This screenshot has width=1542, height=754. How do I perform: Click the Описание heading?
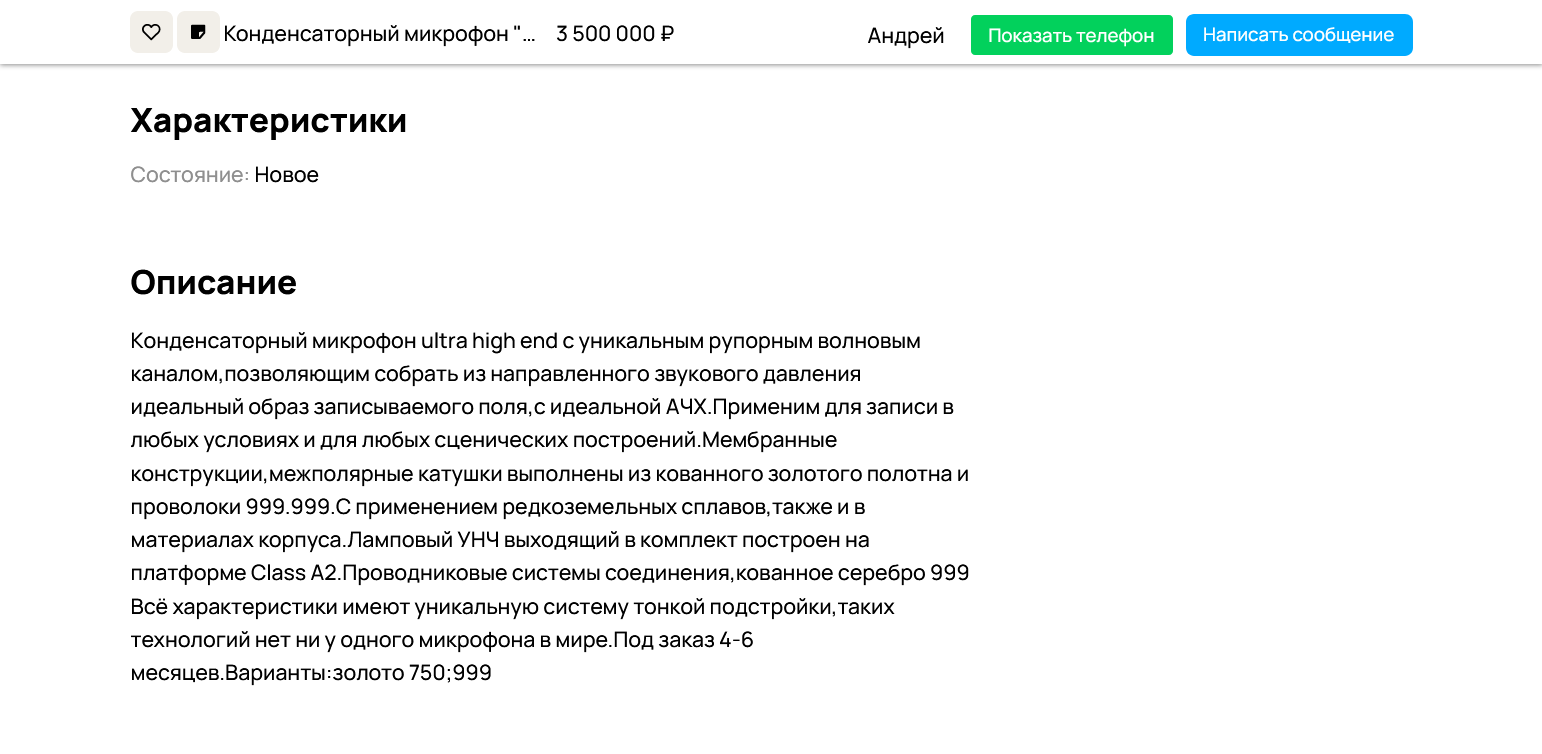(214, 282)
